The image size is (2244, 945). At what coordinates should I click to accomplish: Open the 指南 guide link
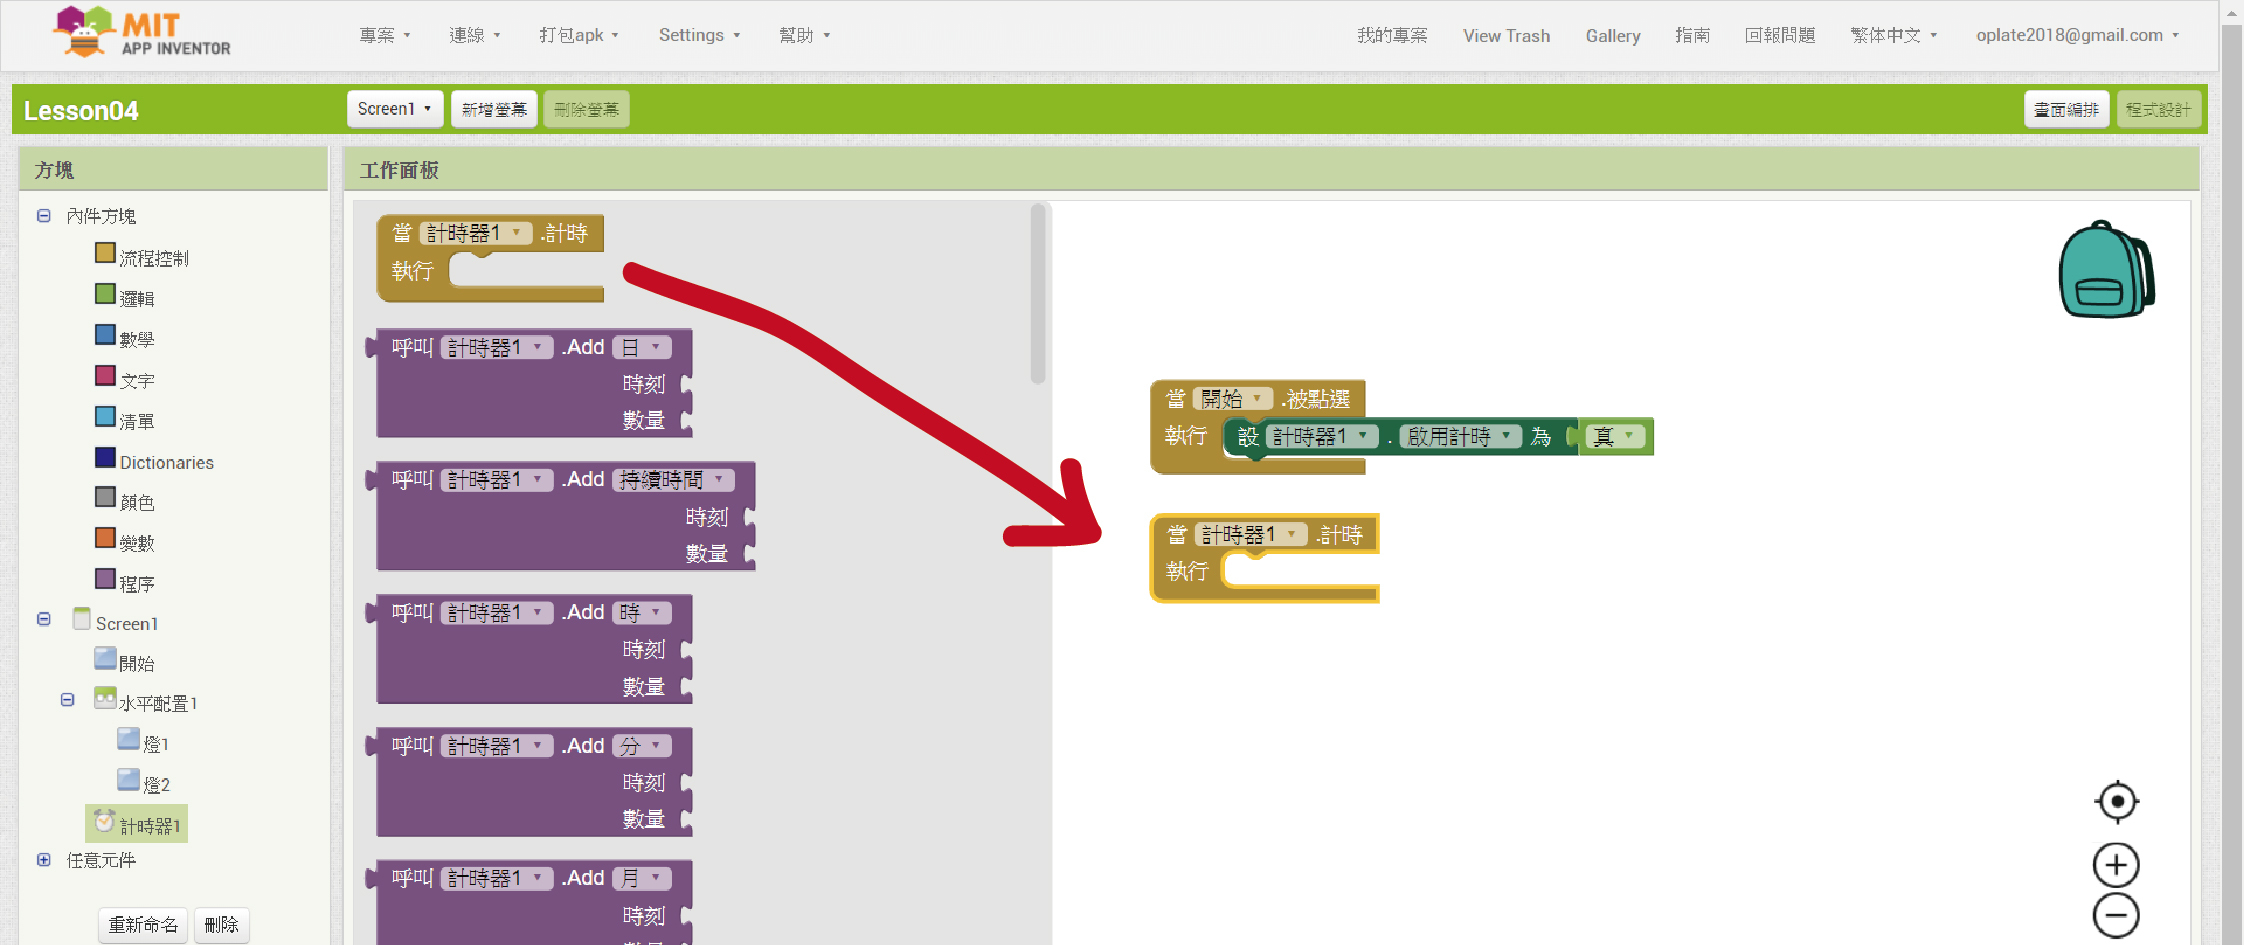coord(1692,35)
